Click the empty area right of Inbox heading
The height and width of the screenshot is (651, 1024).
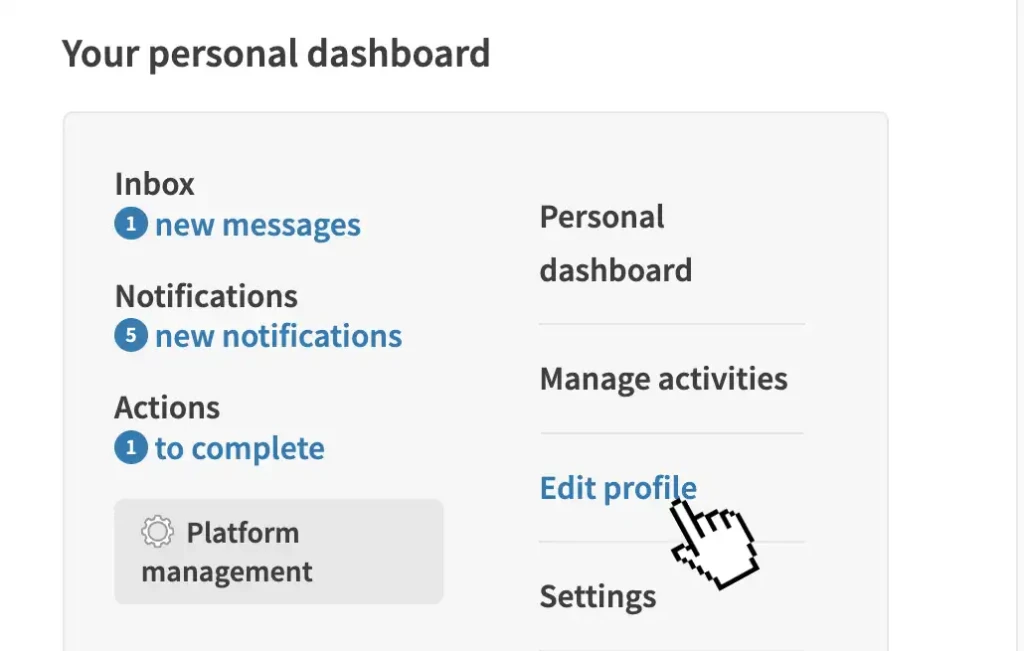[330, 184]
